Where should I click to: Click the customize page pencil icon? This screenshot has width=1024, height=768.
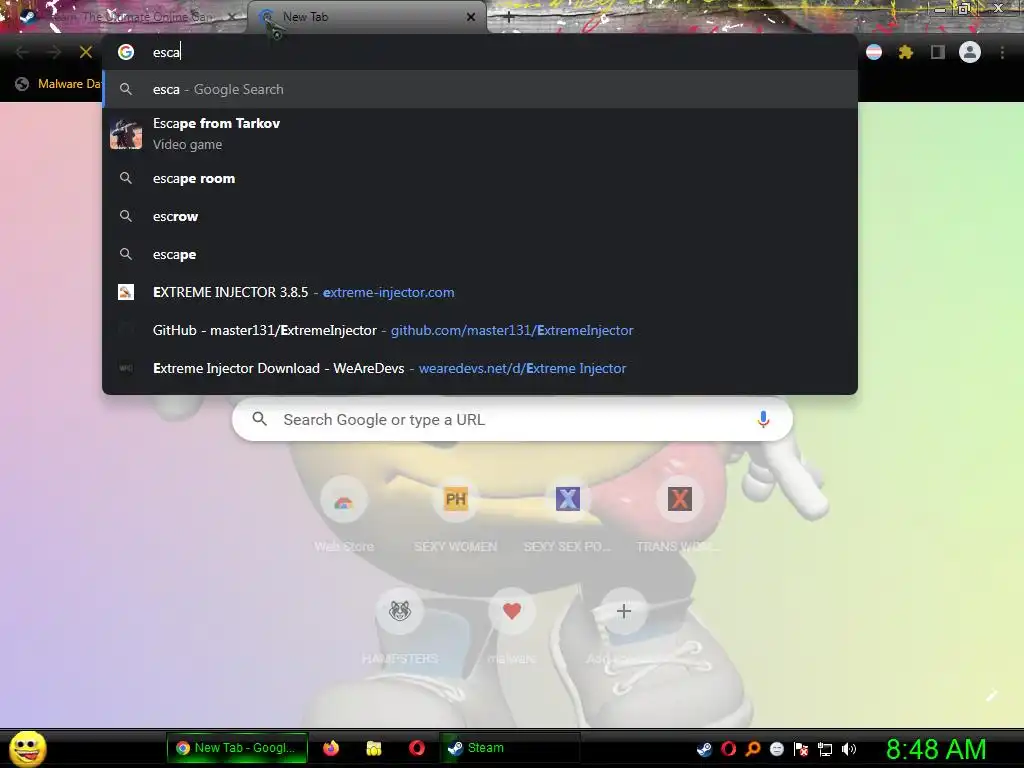point(991,696)
